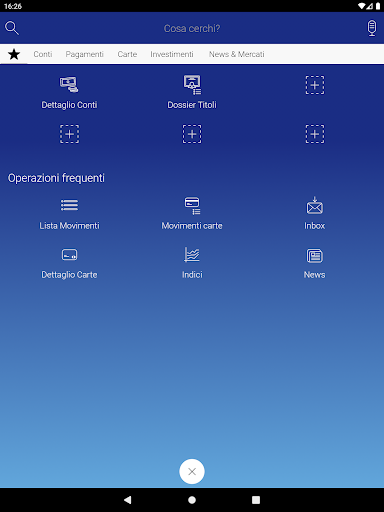Click the Cosa cerchi? search field
The height and width of the screenshot is (512, 384).
pos(192,28)
